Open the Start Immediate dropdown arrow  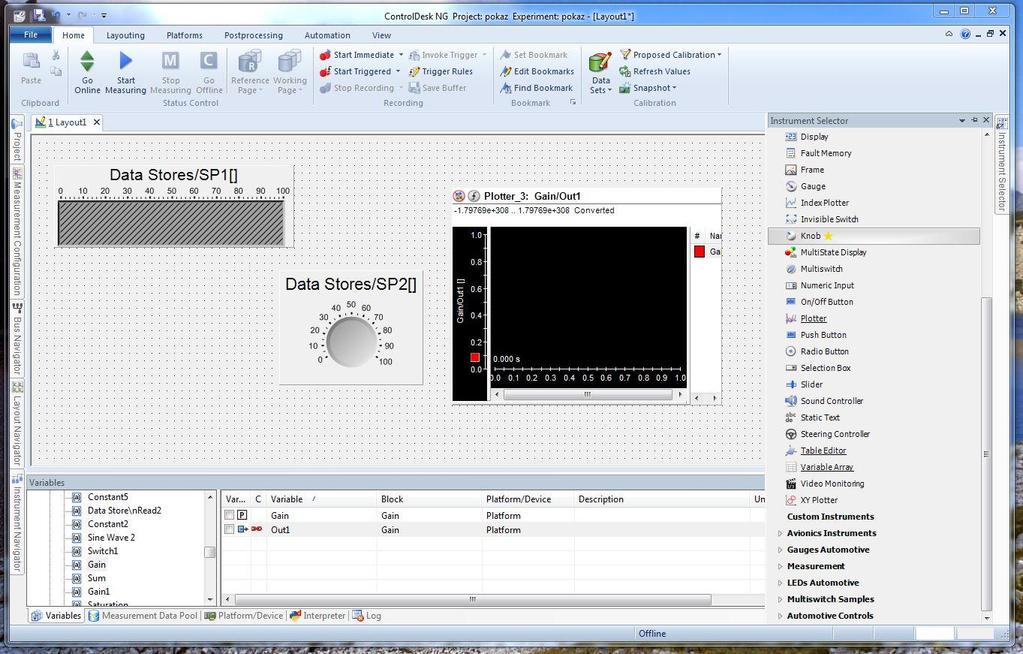click(x=401, y=55)
